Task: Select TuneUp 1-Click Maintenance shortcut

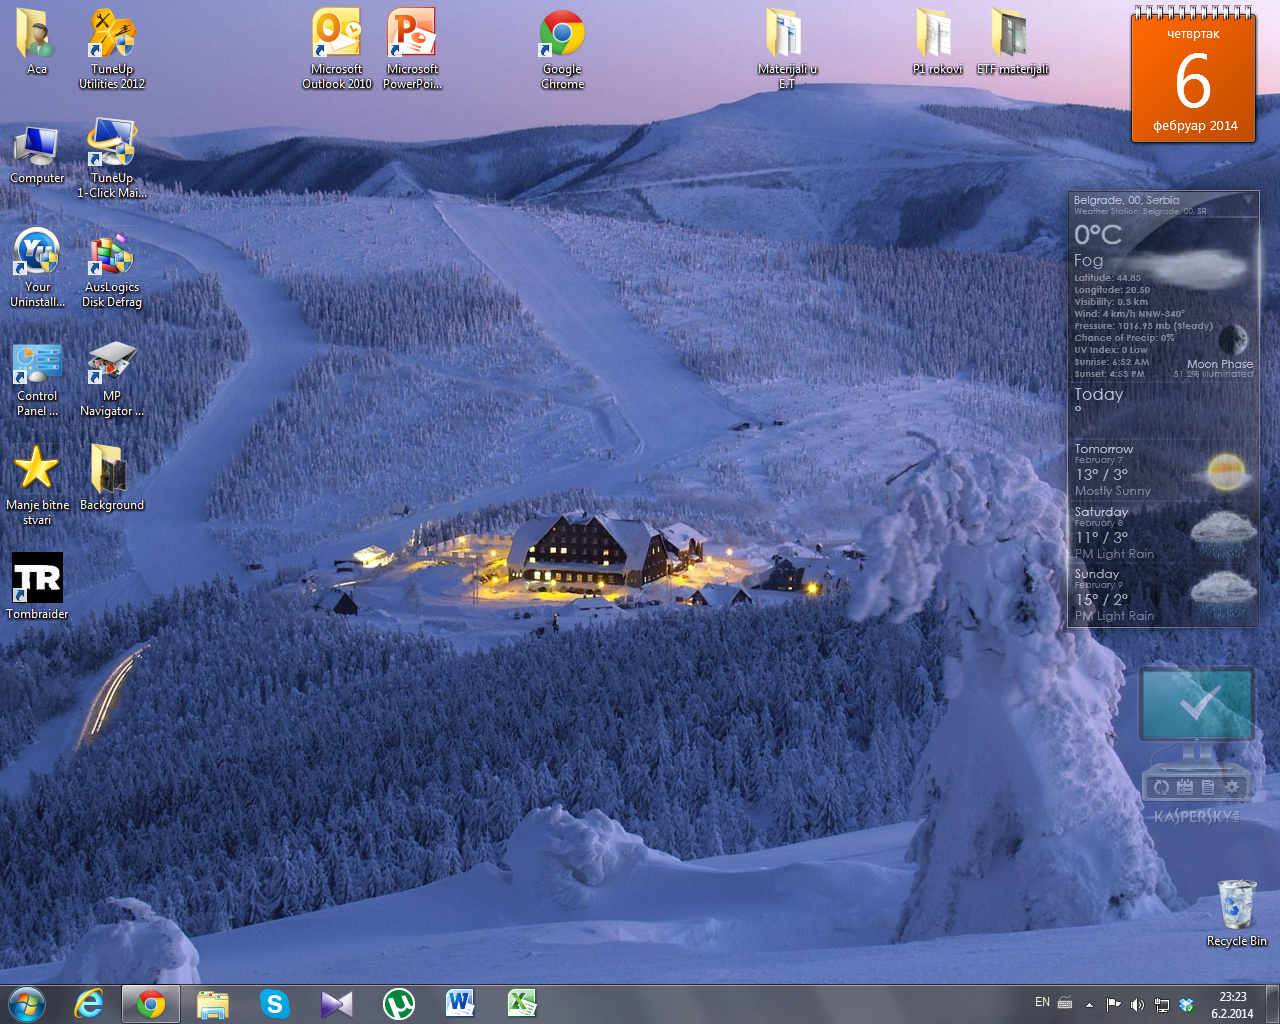Action: 112,158
